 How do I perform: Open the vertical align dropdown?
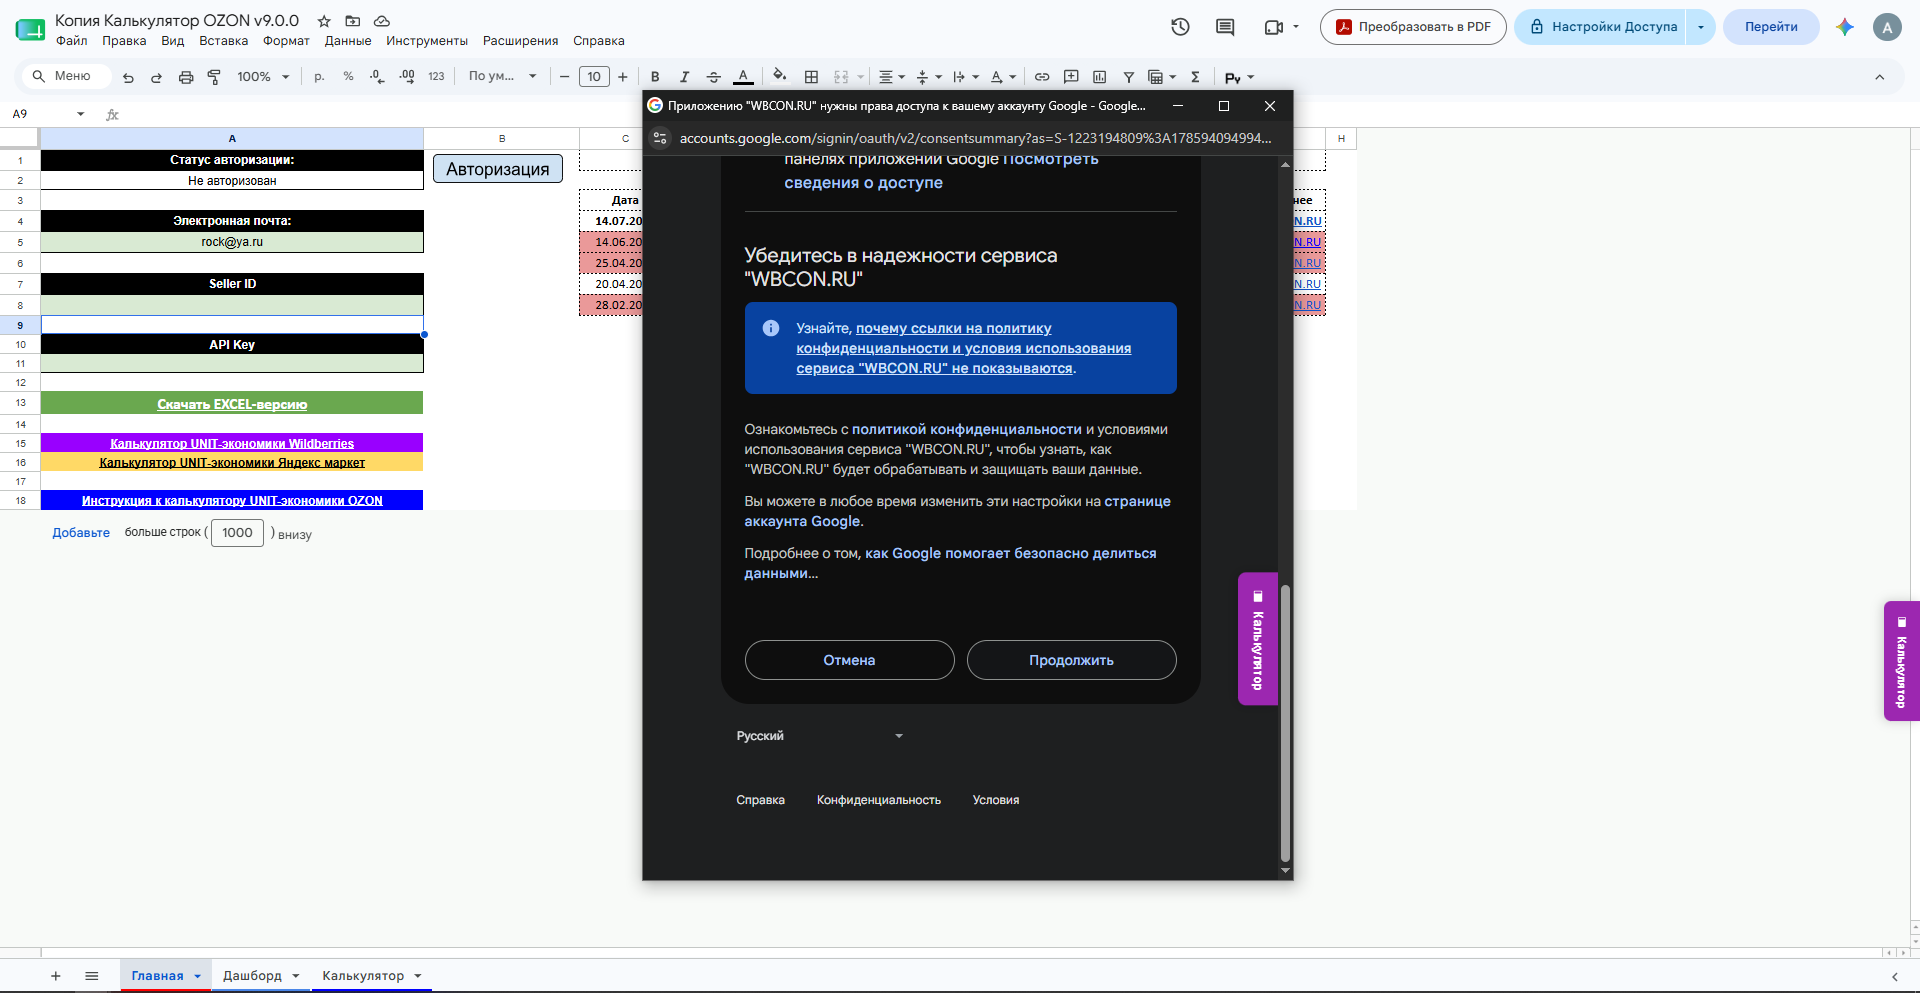(x=929, y=77)
